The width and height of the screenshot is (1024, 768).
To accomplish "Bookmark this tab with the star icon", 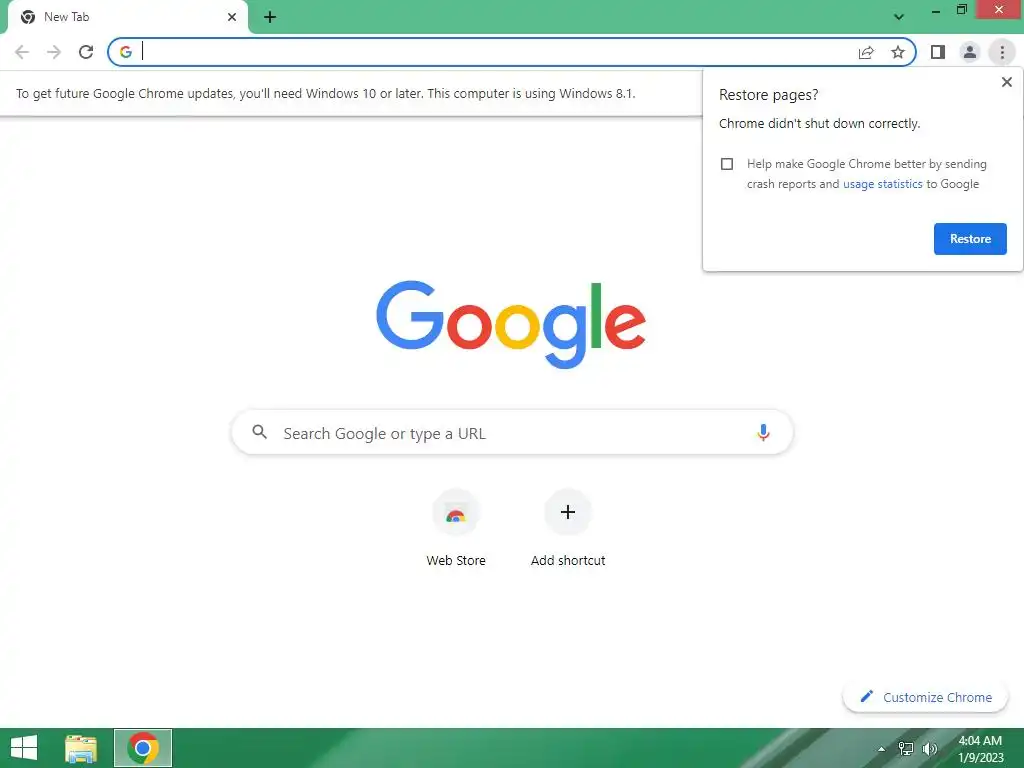I will pos(898,52).
